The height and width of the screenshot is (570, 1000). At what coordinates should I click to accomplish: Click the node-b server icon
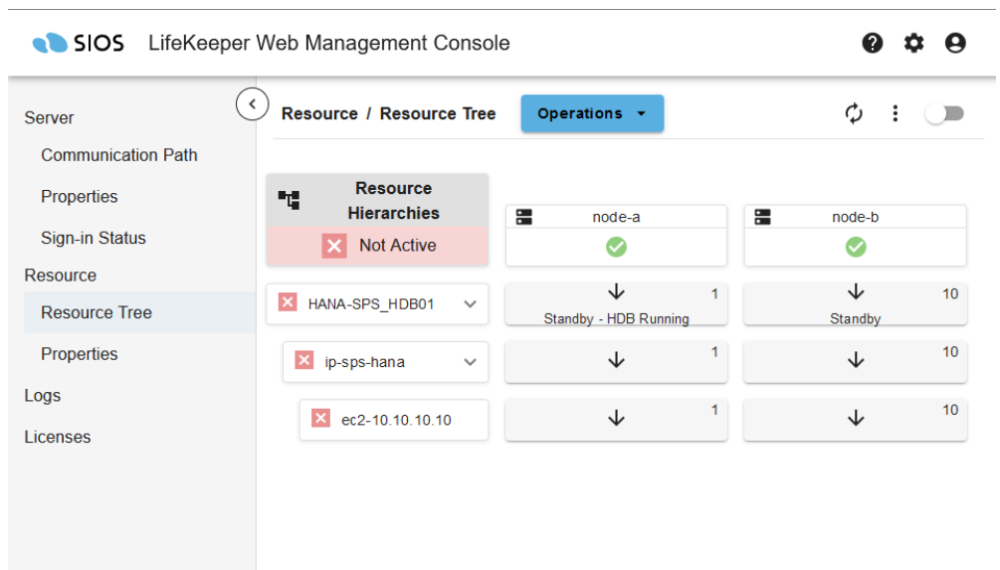763,217
